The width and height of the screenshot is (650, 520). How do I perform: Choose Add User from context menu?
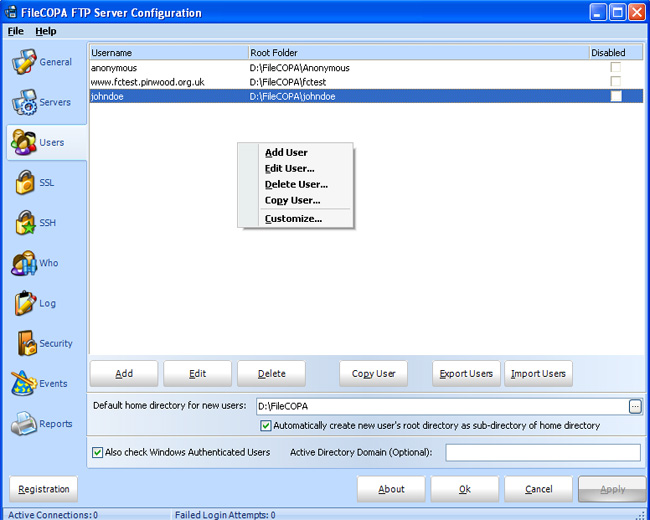[286, 153]
